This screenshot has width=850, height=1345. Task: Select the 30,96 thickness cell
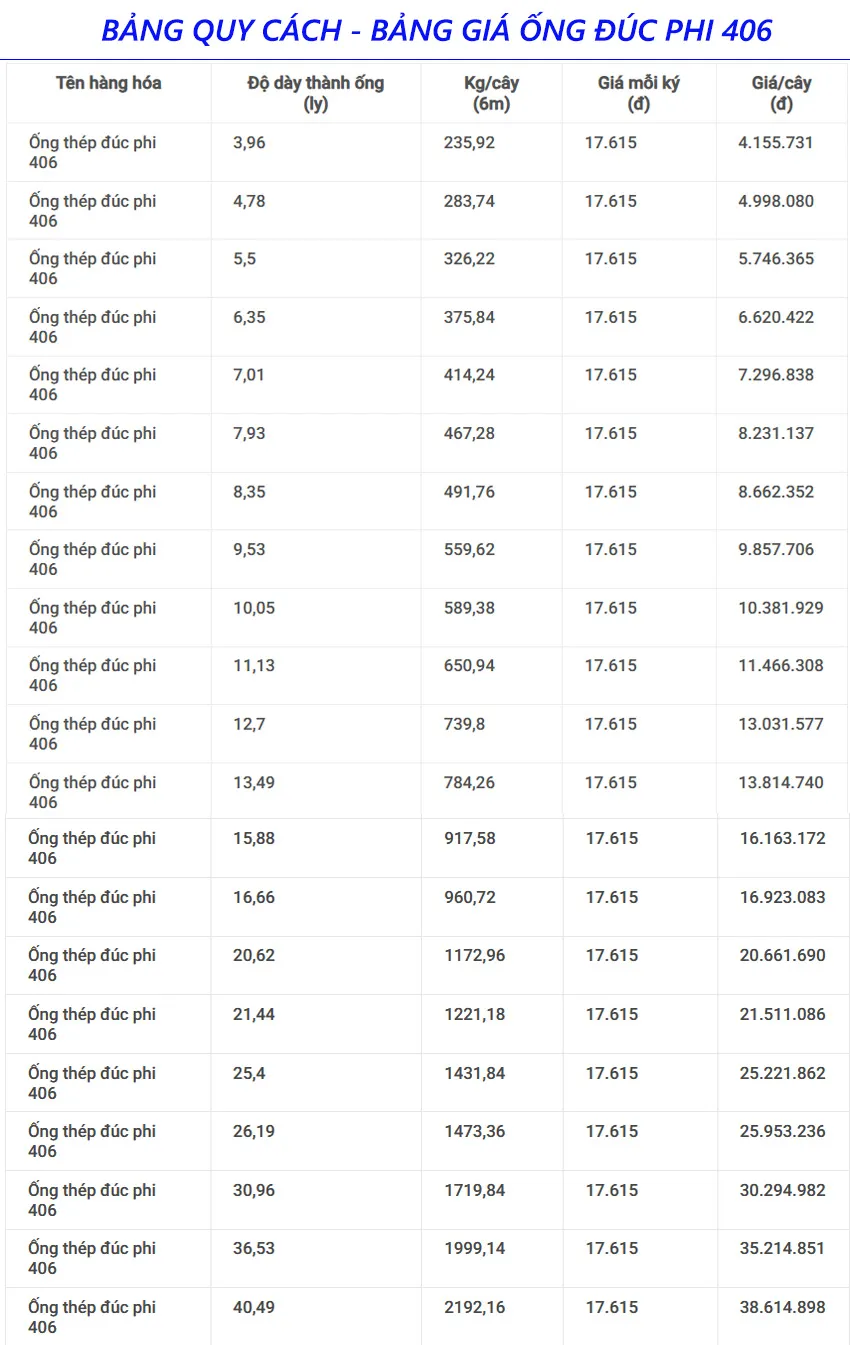click(254, 1190)
